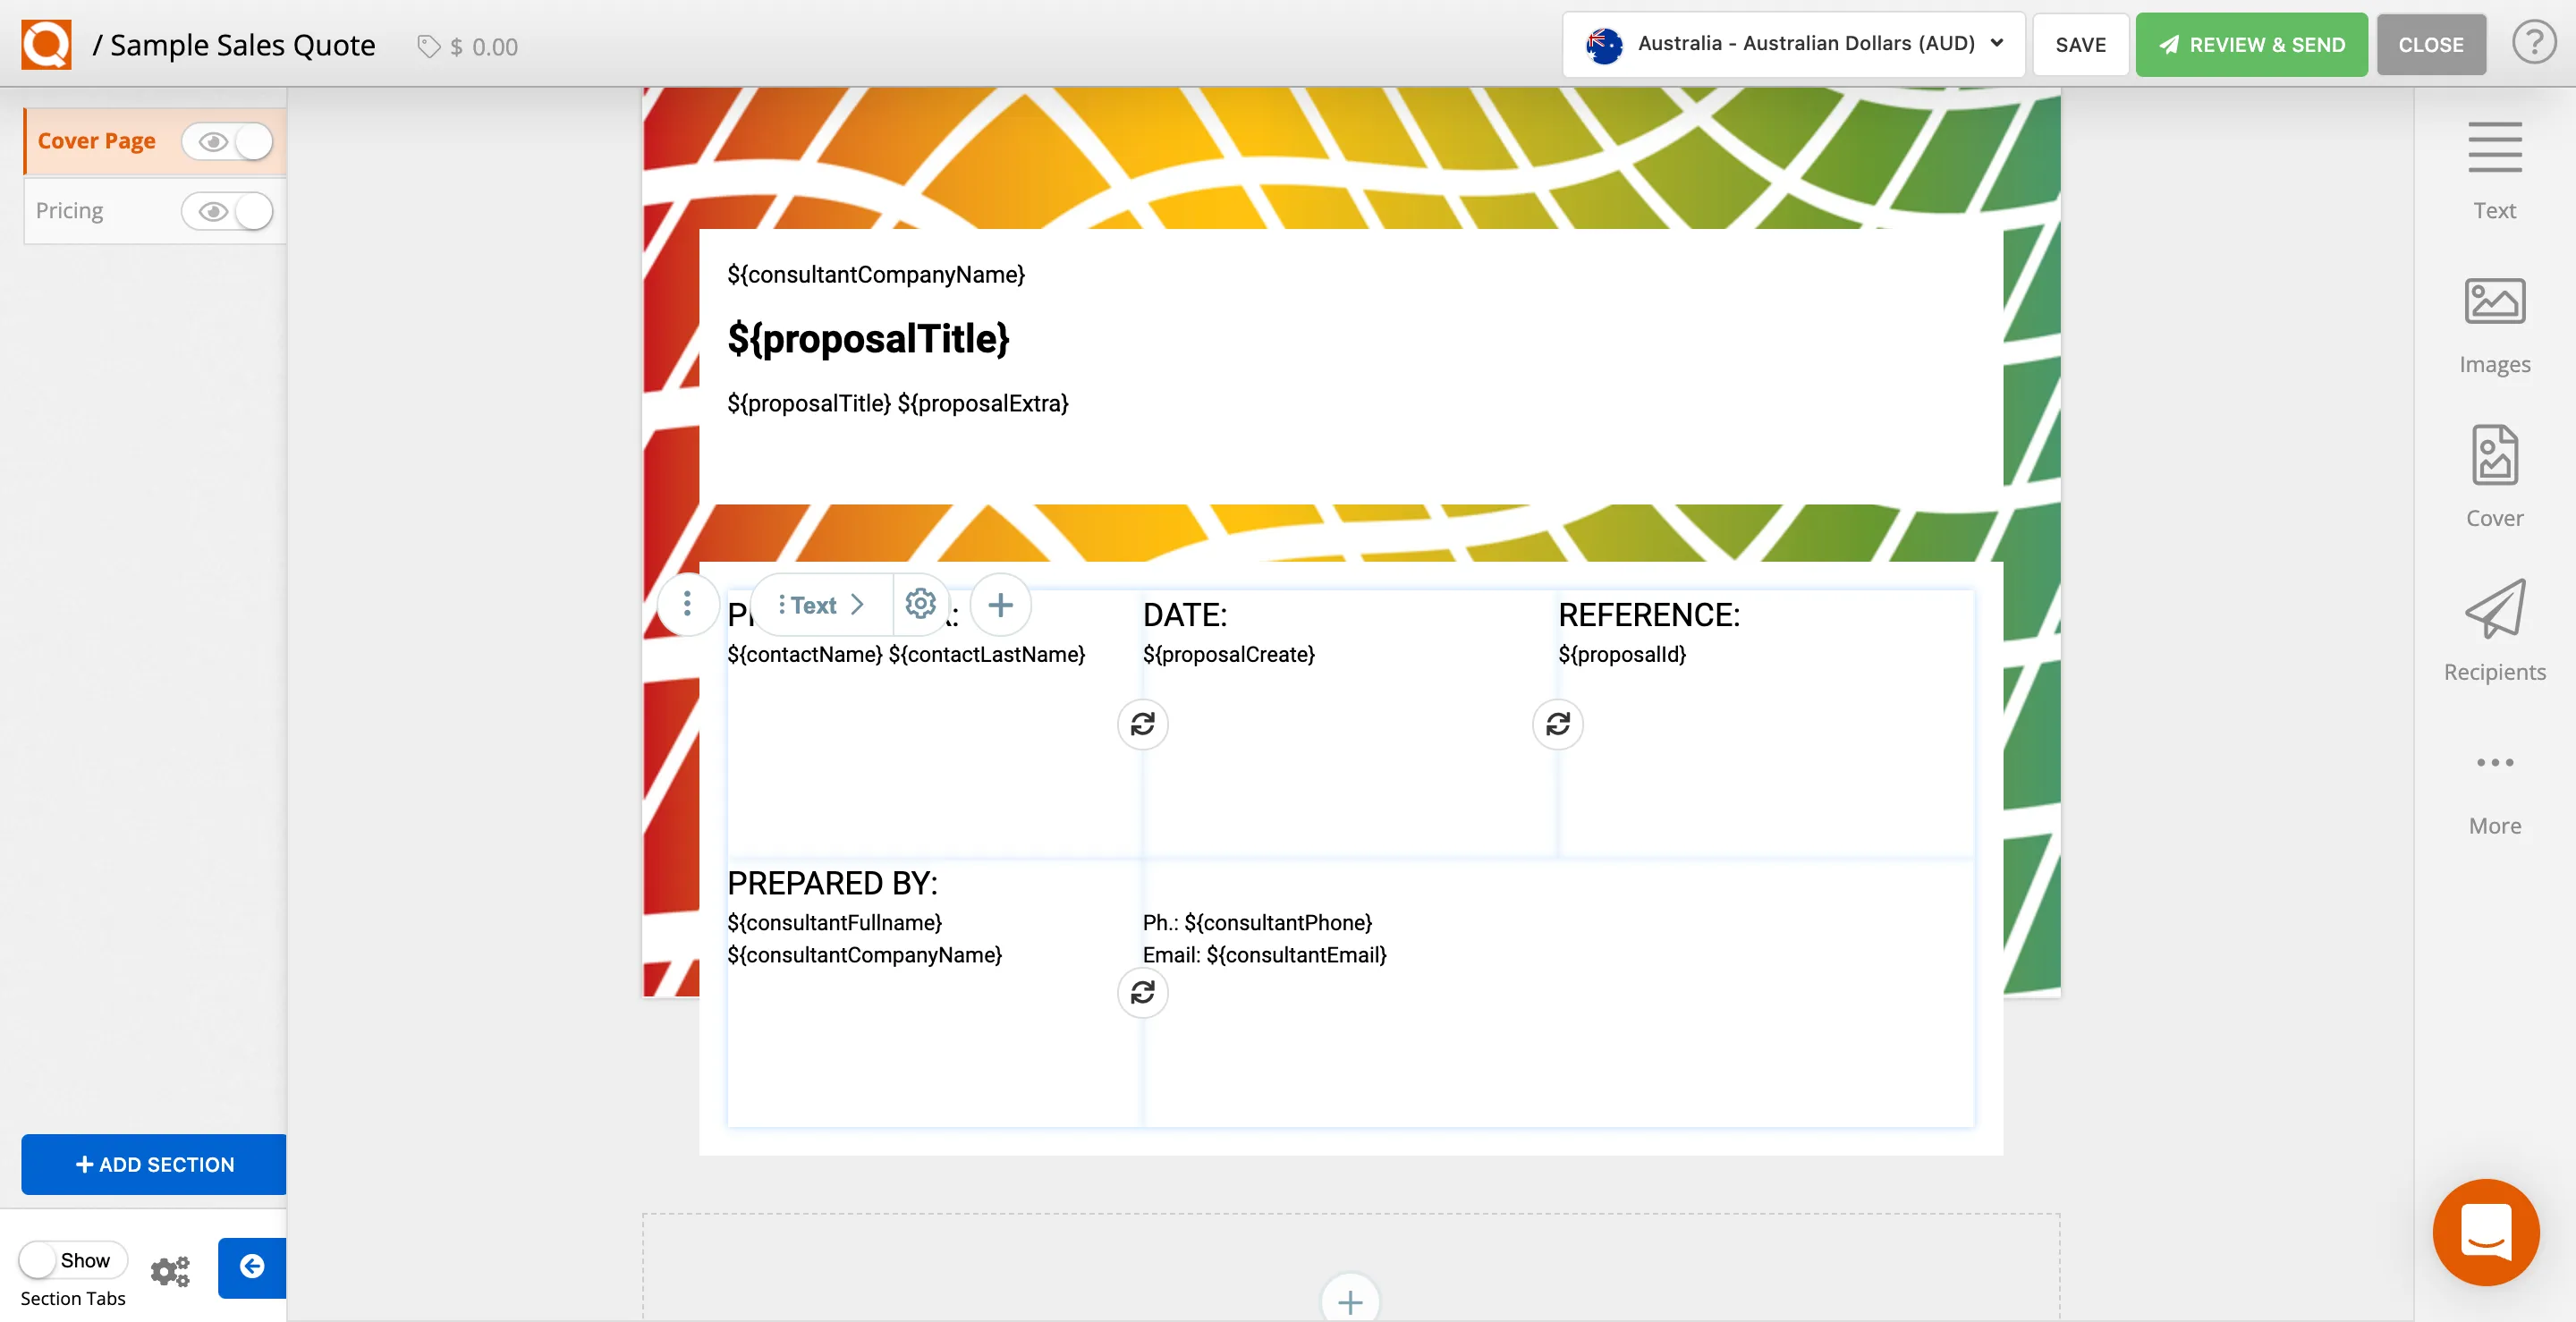Screen dimensions: 2576x1322
Task: Open the block drag handle menu dots
Action: [687, 604]
